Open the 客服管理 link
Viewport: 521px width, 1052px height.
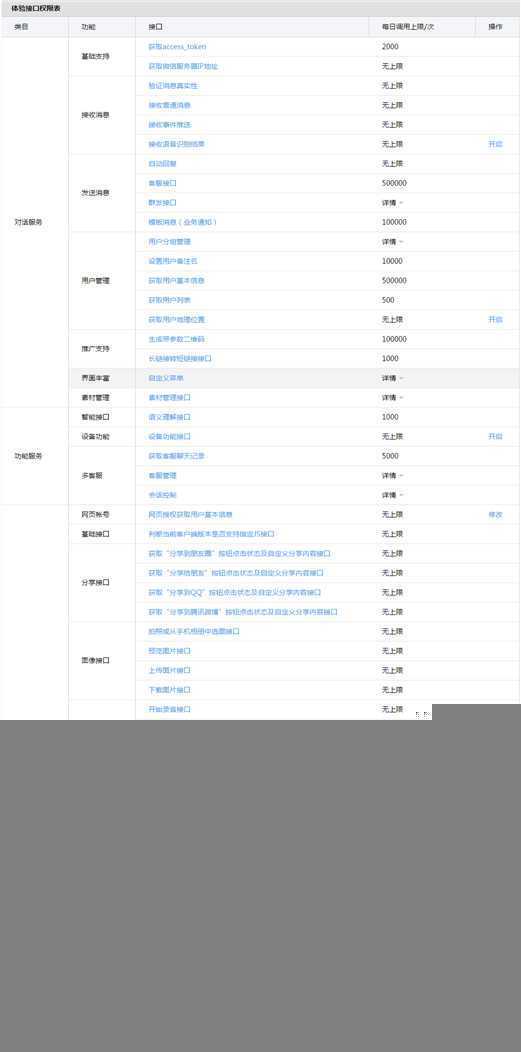pyautogui.click(x=162, y=476)
